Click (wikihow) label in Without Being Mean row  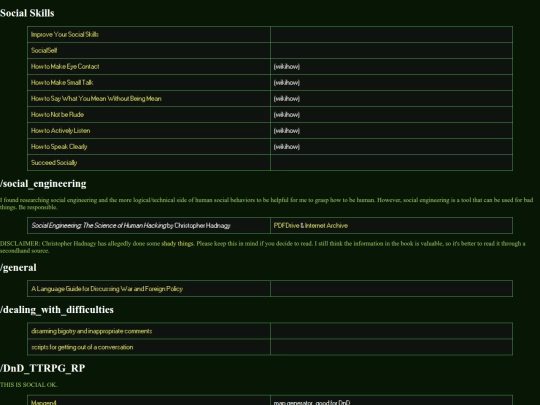287,98
